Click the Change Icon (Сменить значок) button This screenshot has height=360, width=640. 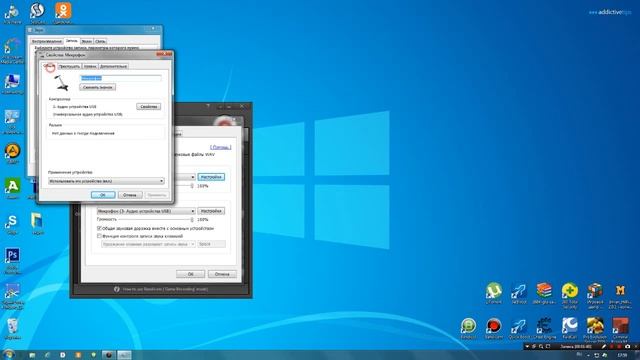98,87
